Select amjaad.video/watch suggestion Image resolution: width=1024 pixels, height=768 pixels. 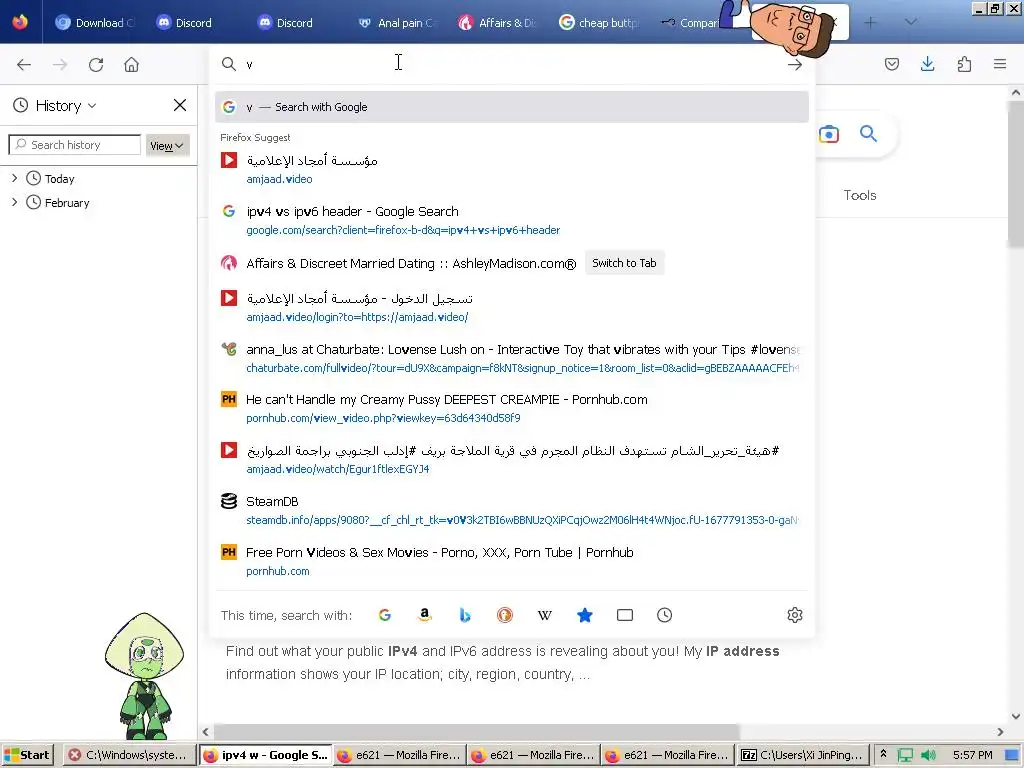(x=511, y=459)
